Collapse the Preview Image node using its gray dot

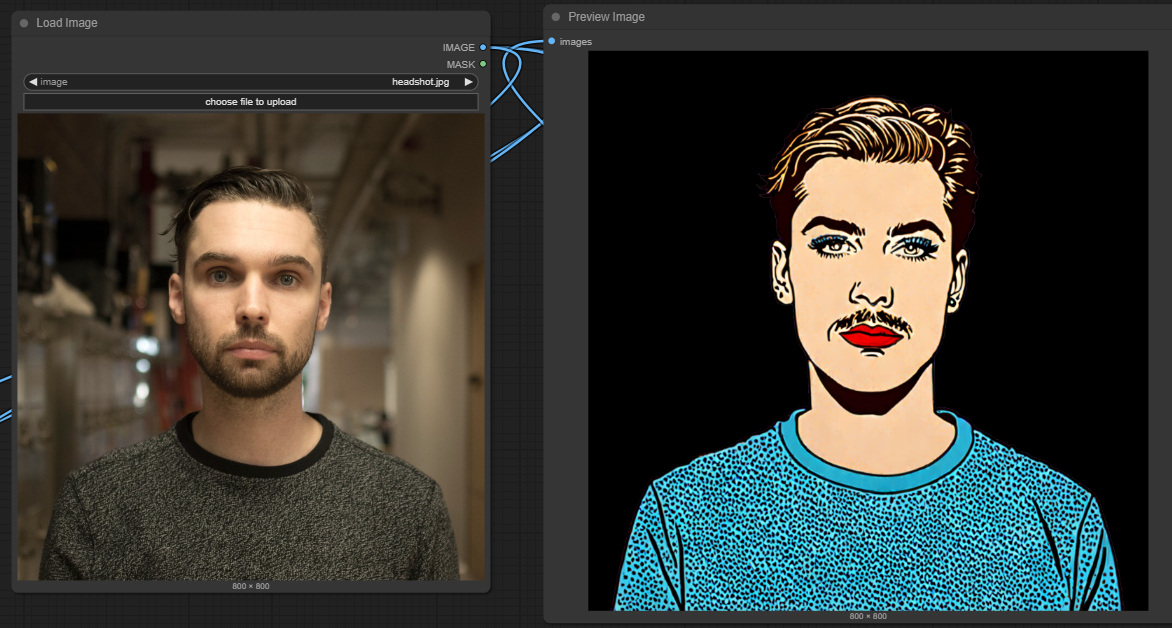click(555, 16)
